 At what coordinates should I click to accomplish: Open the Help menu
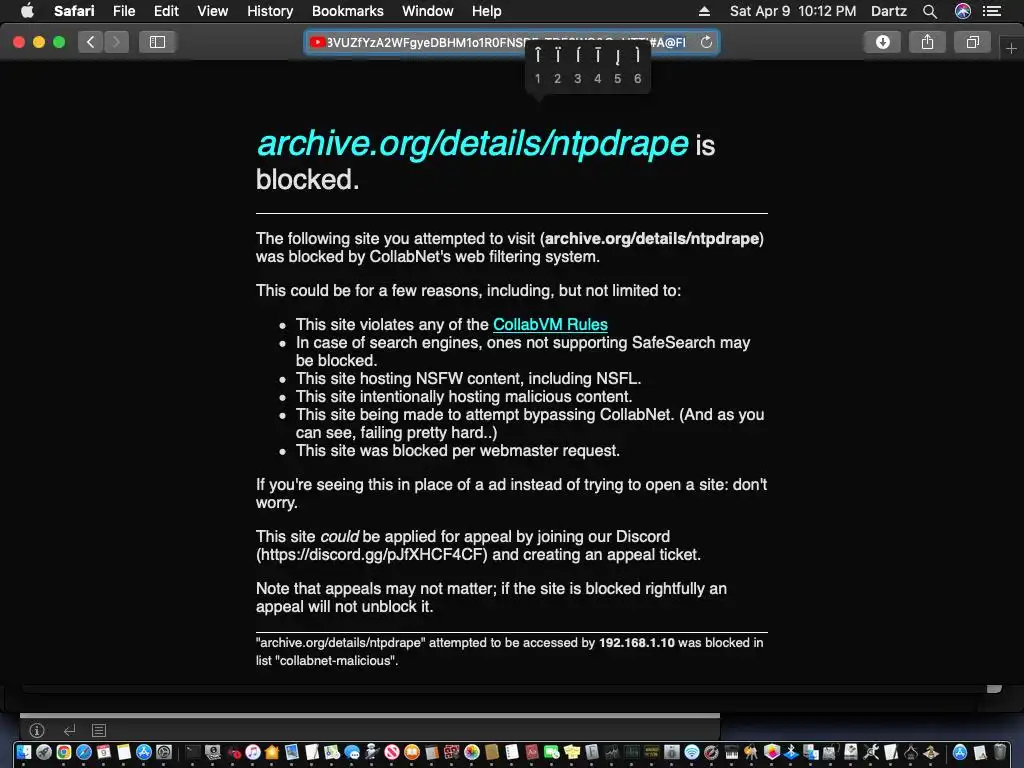tap(487, 11)
